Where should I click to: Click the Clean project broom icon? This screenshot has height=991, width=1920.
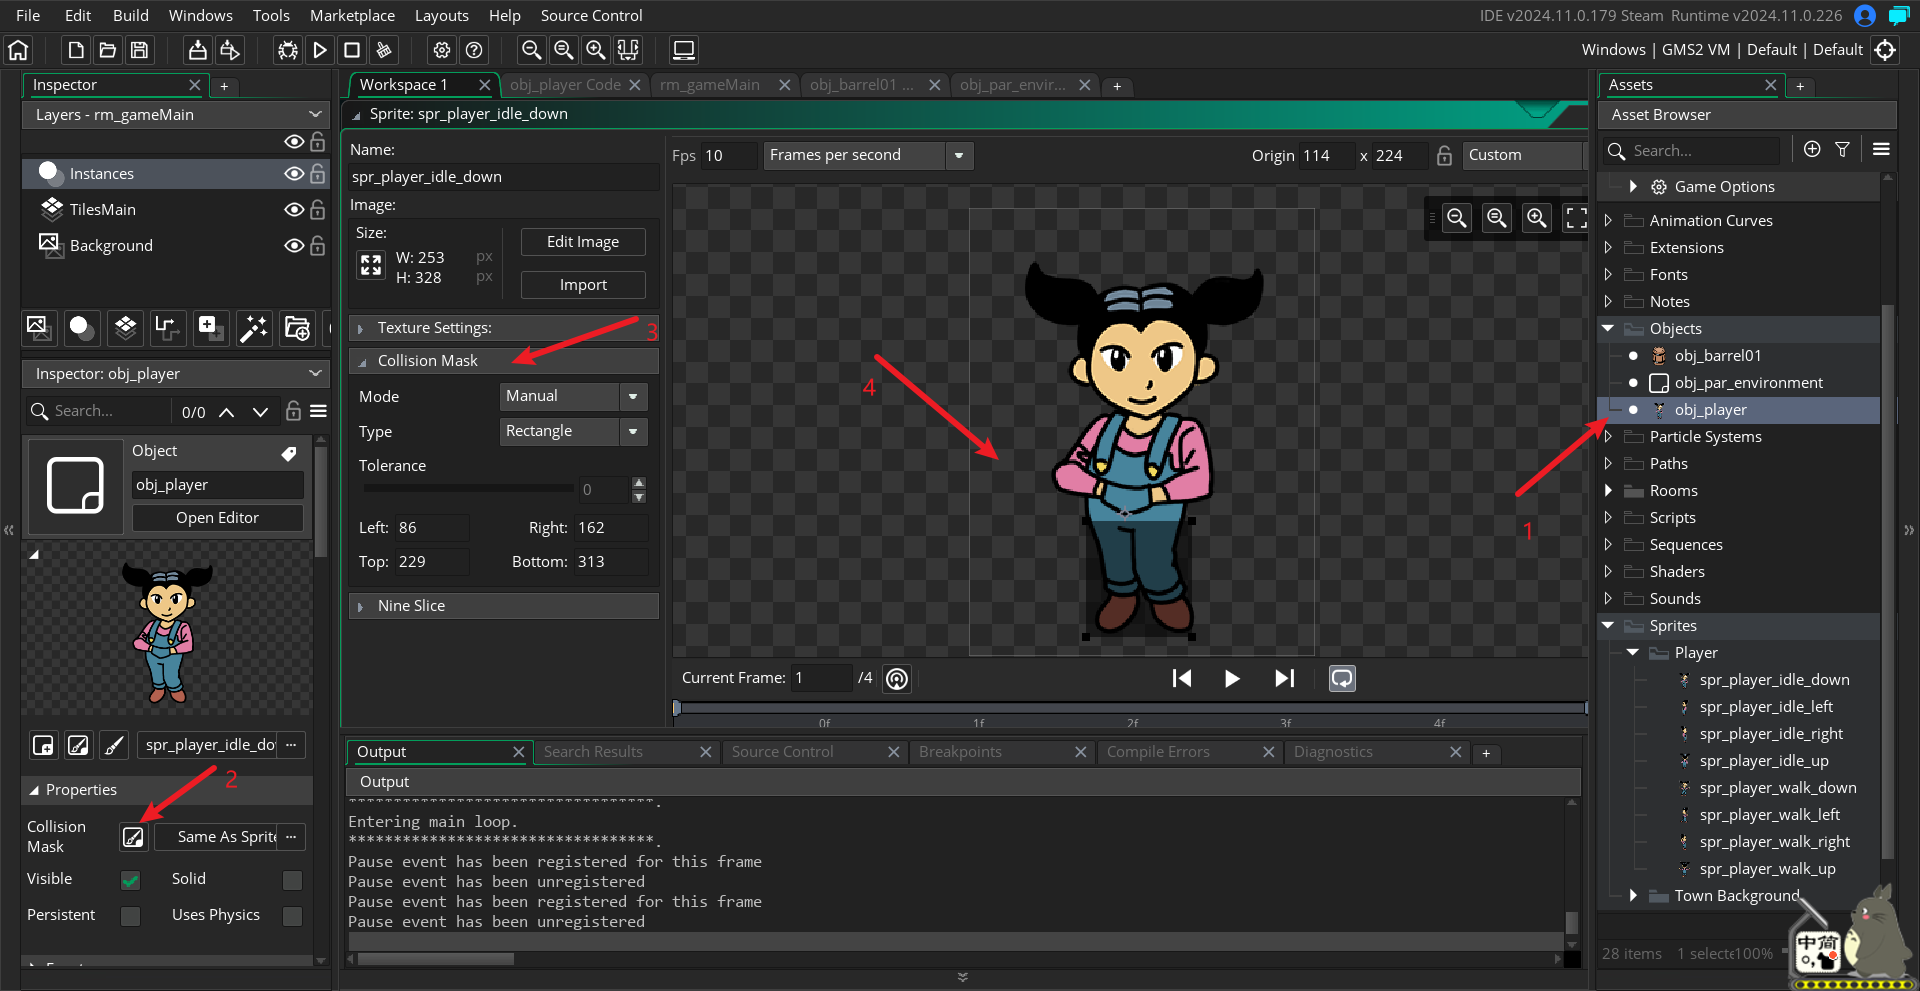tap(383, 50)
